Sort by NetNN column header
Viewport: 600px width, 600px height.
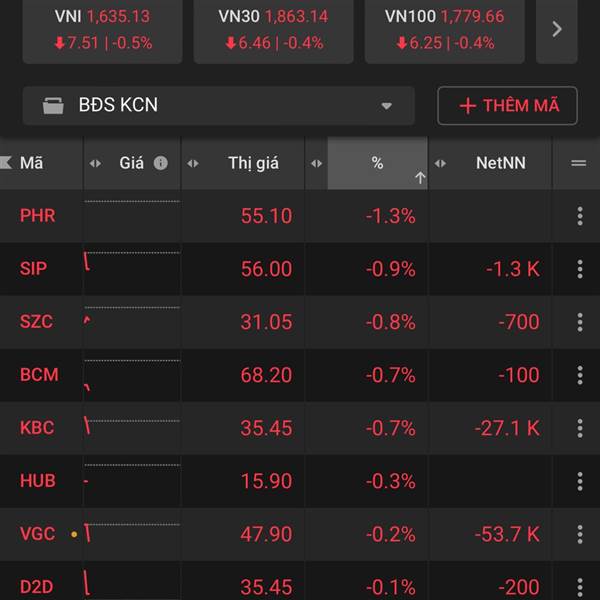[500, 163]
